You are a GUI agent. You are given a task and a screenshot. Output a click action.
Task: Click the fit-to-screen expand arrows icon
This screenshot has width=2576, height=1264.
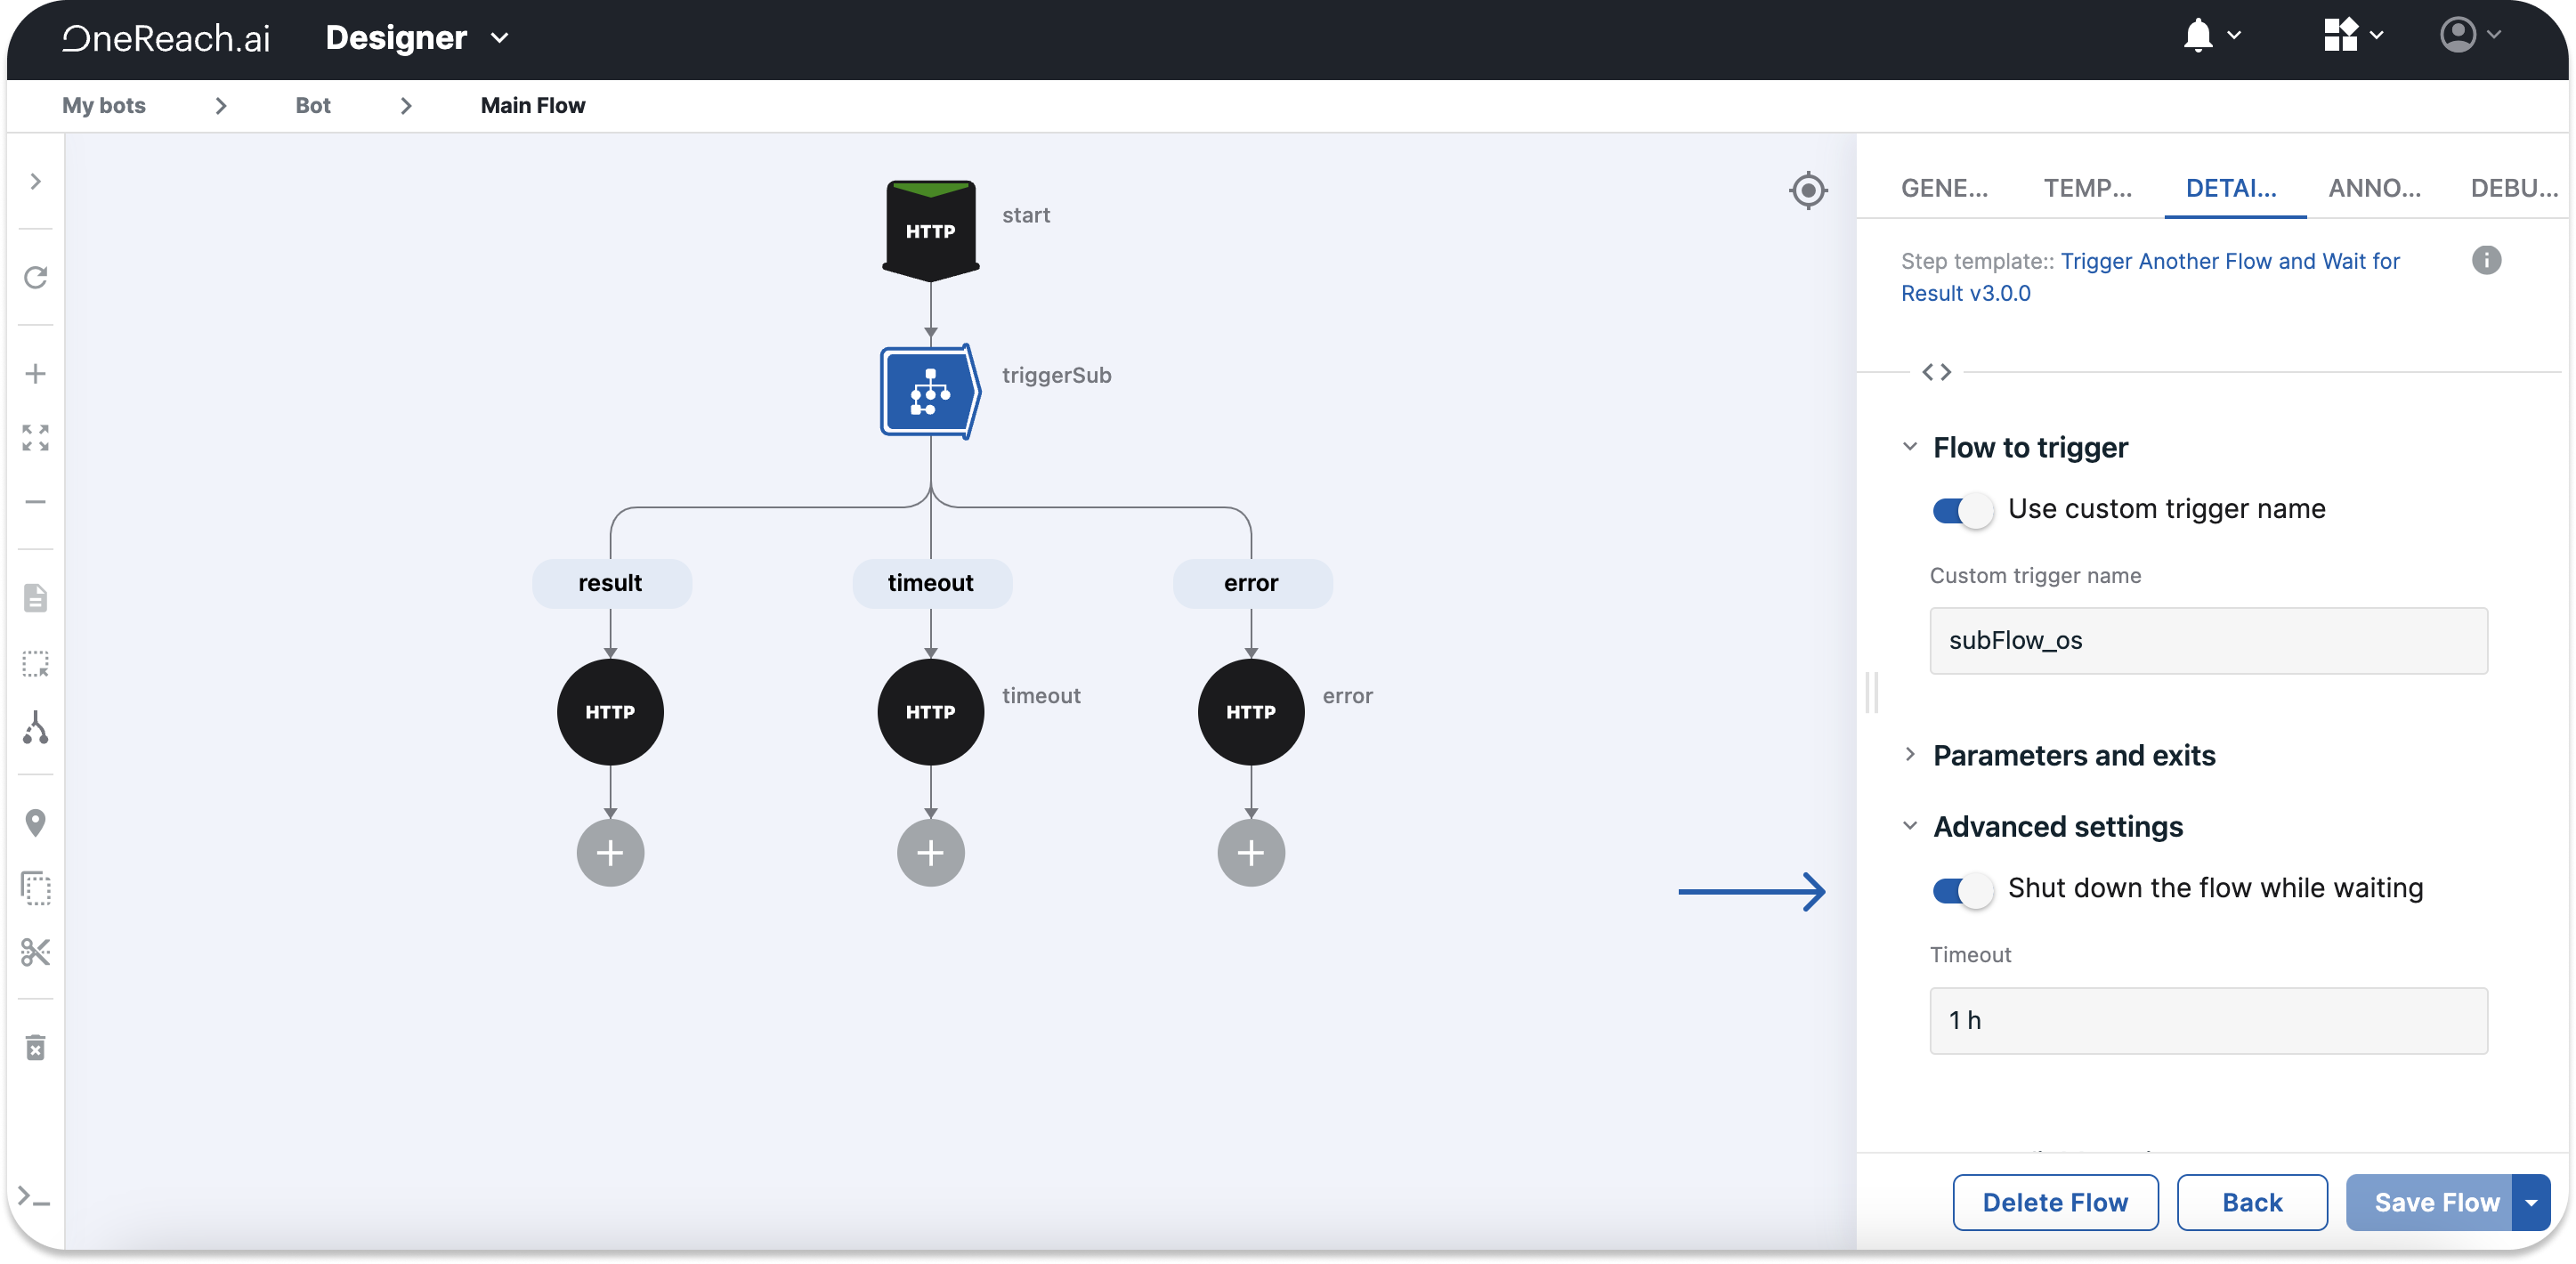click(x=36, y=438)
